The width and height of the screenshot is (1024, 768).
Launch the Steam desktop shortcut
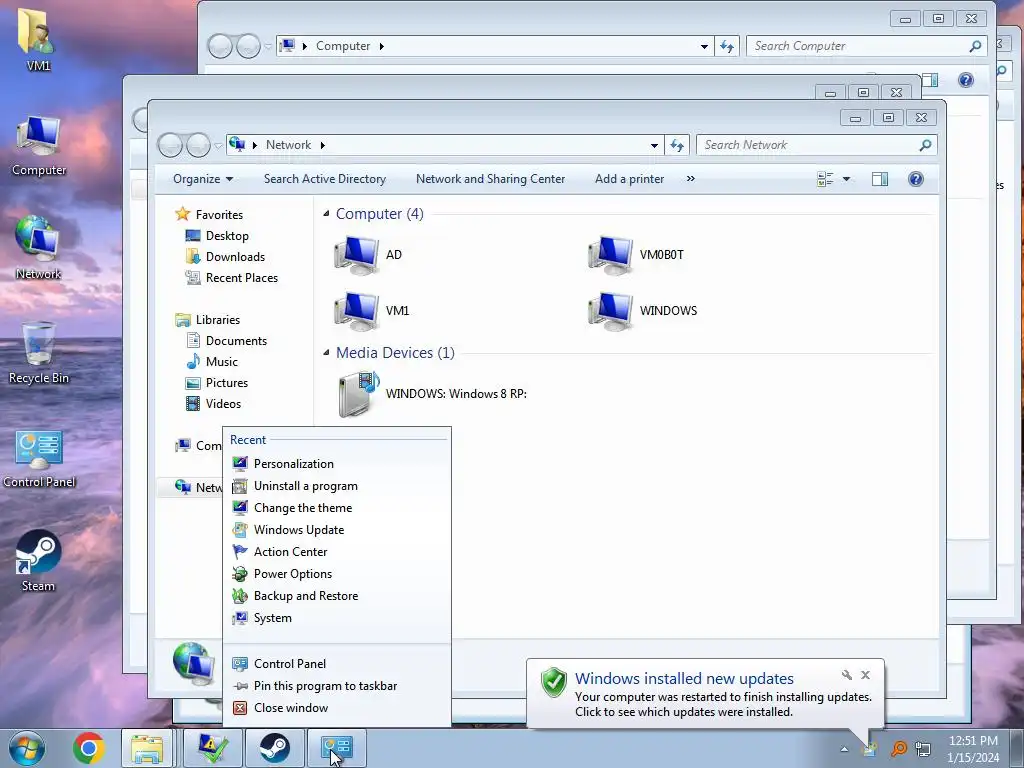point(39,561)
